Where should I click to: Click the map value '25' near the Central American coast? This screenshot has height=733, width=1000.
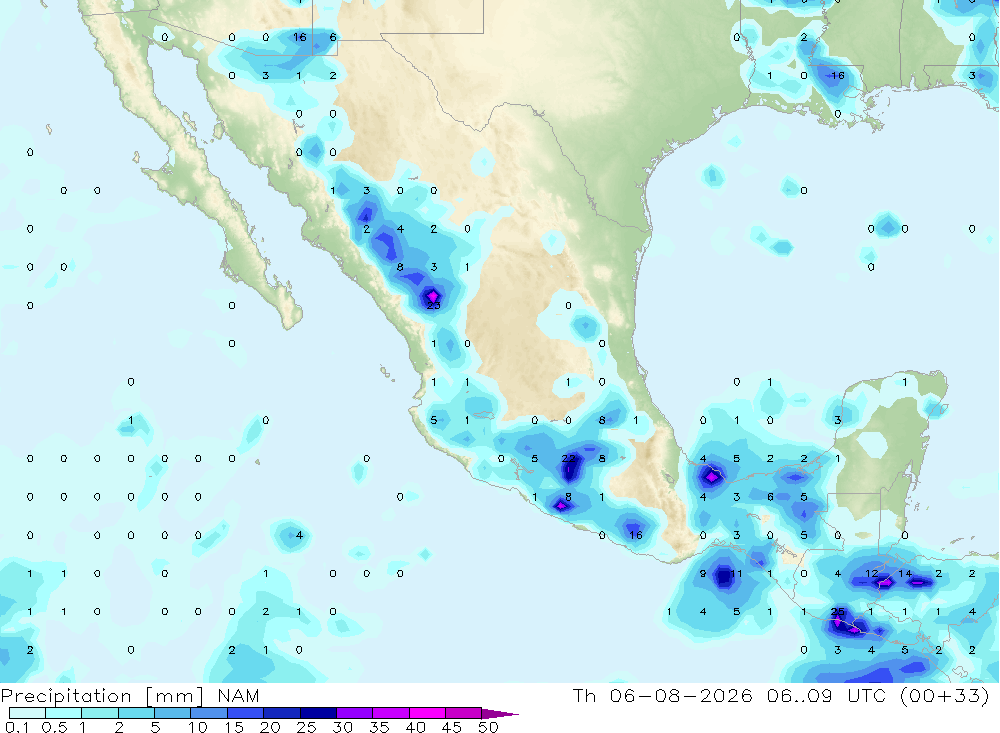[x=837, y=612]
